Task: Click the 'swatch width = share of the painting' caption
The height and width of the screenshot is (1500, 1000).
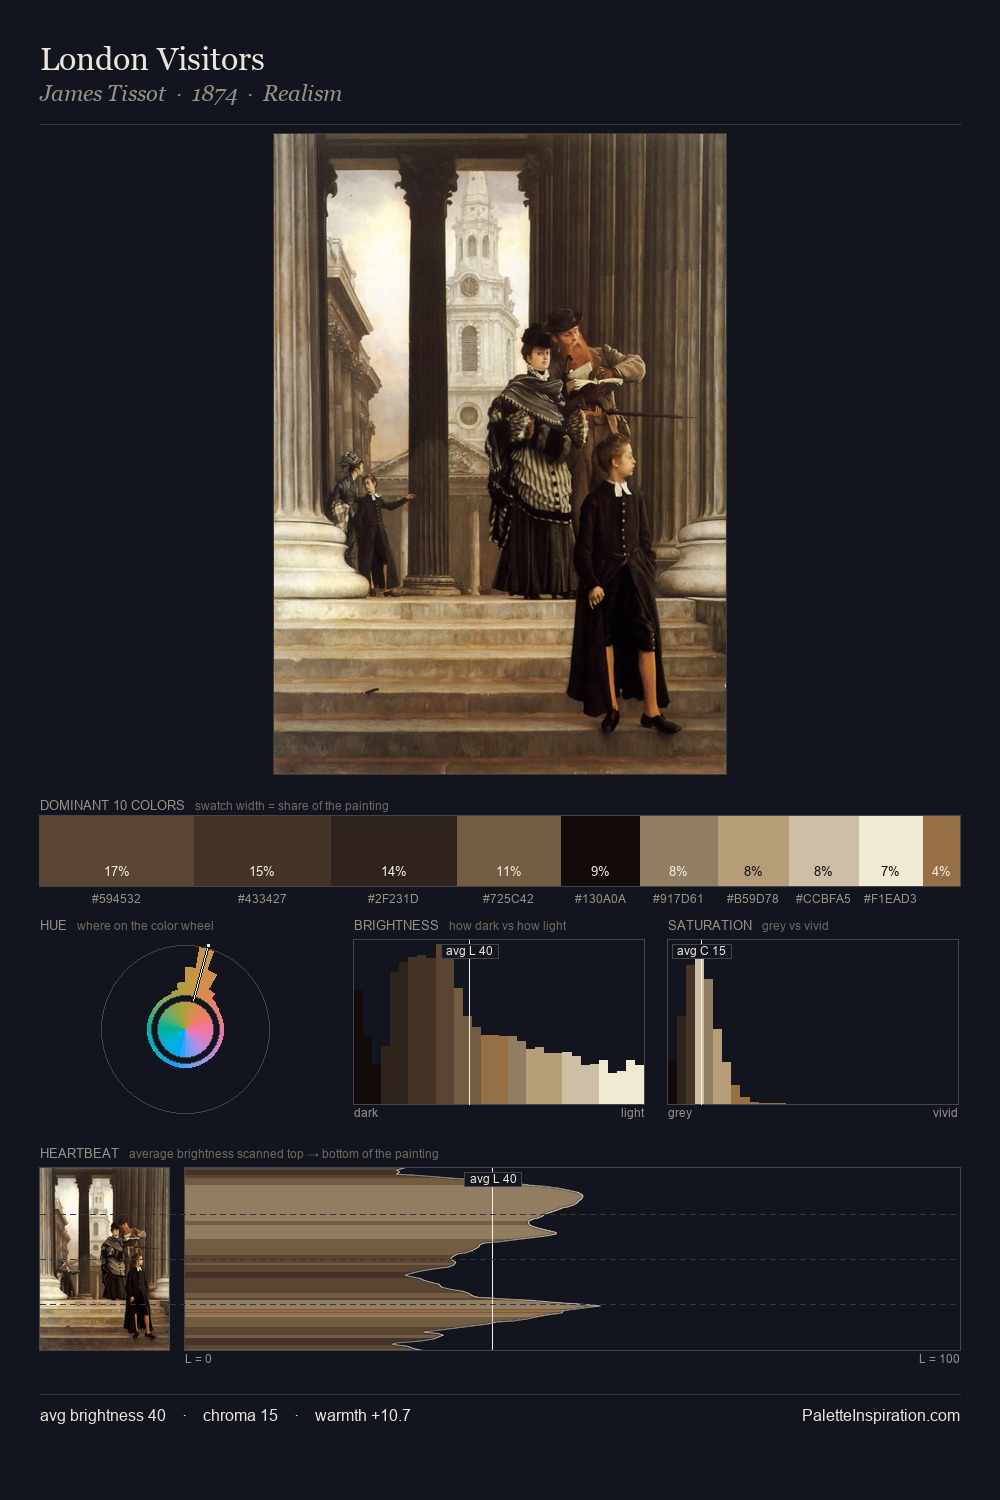Action: [292, 806]
